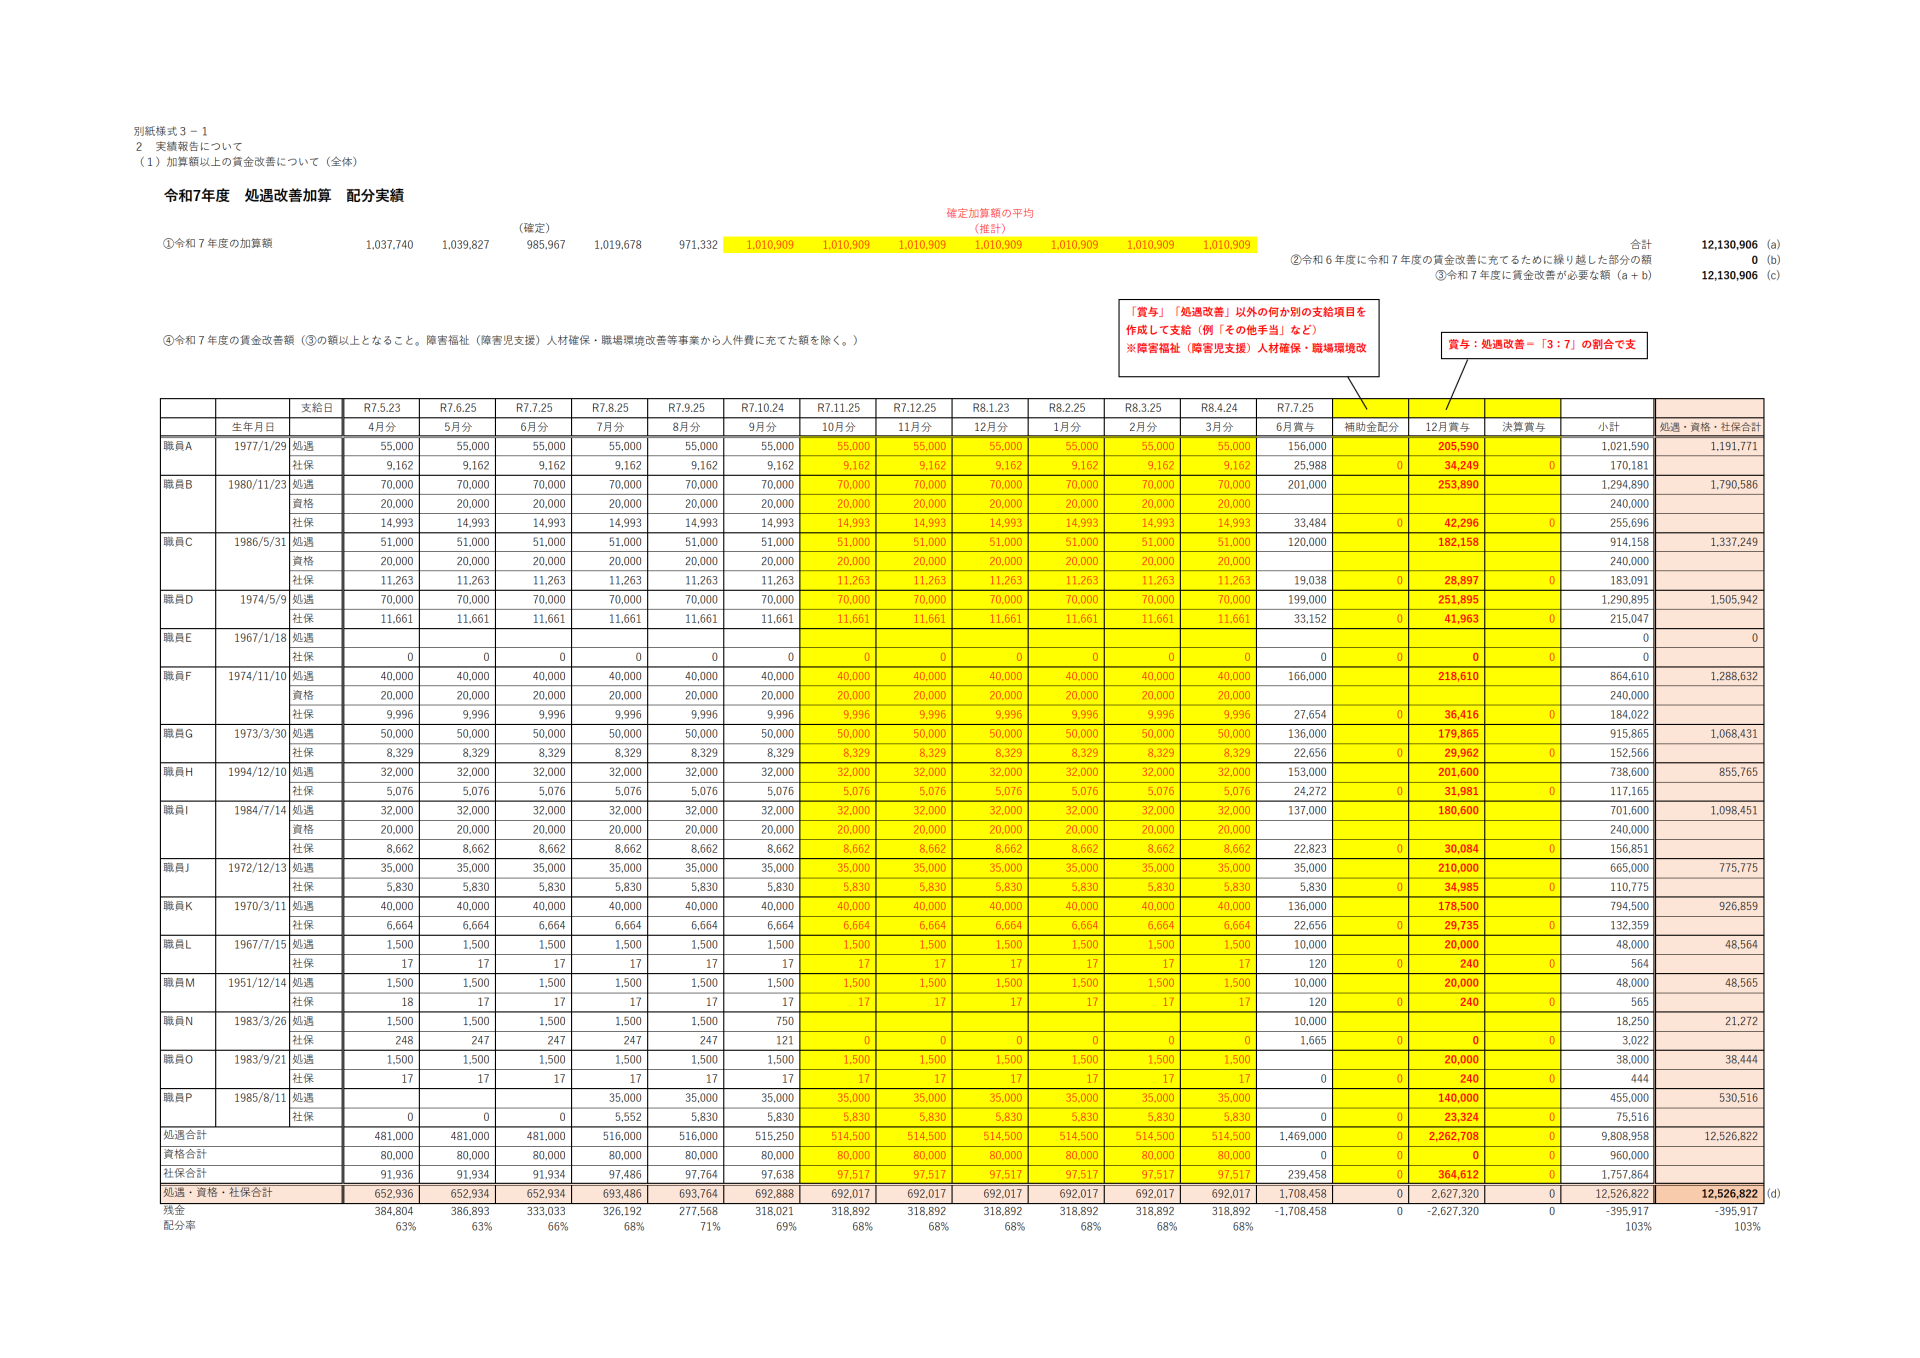Screen dimensions: 1920x1358
Task: Select the 職員A row label
Action: (x=178, y=446)
